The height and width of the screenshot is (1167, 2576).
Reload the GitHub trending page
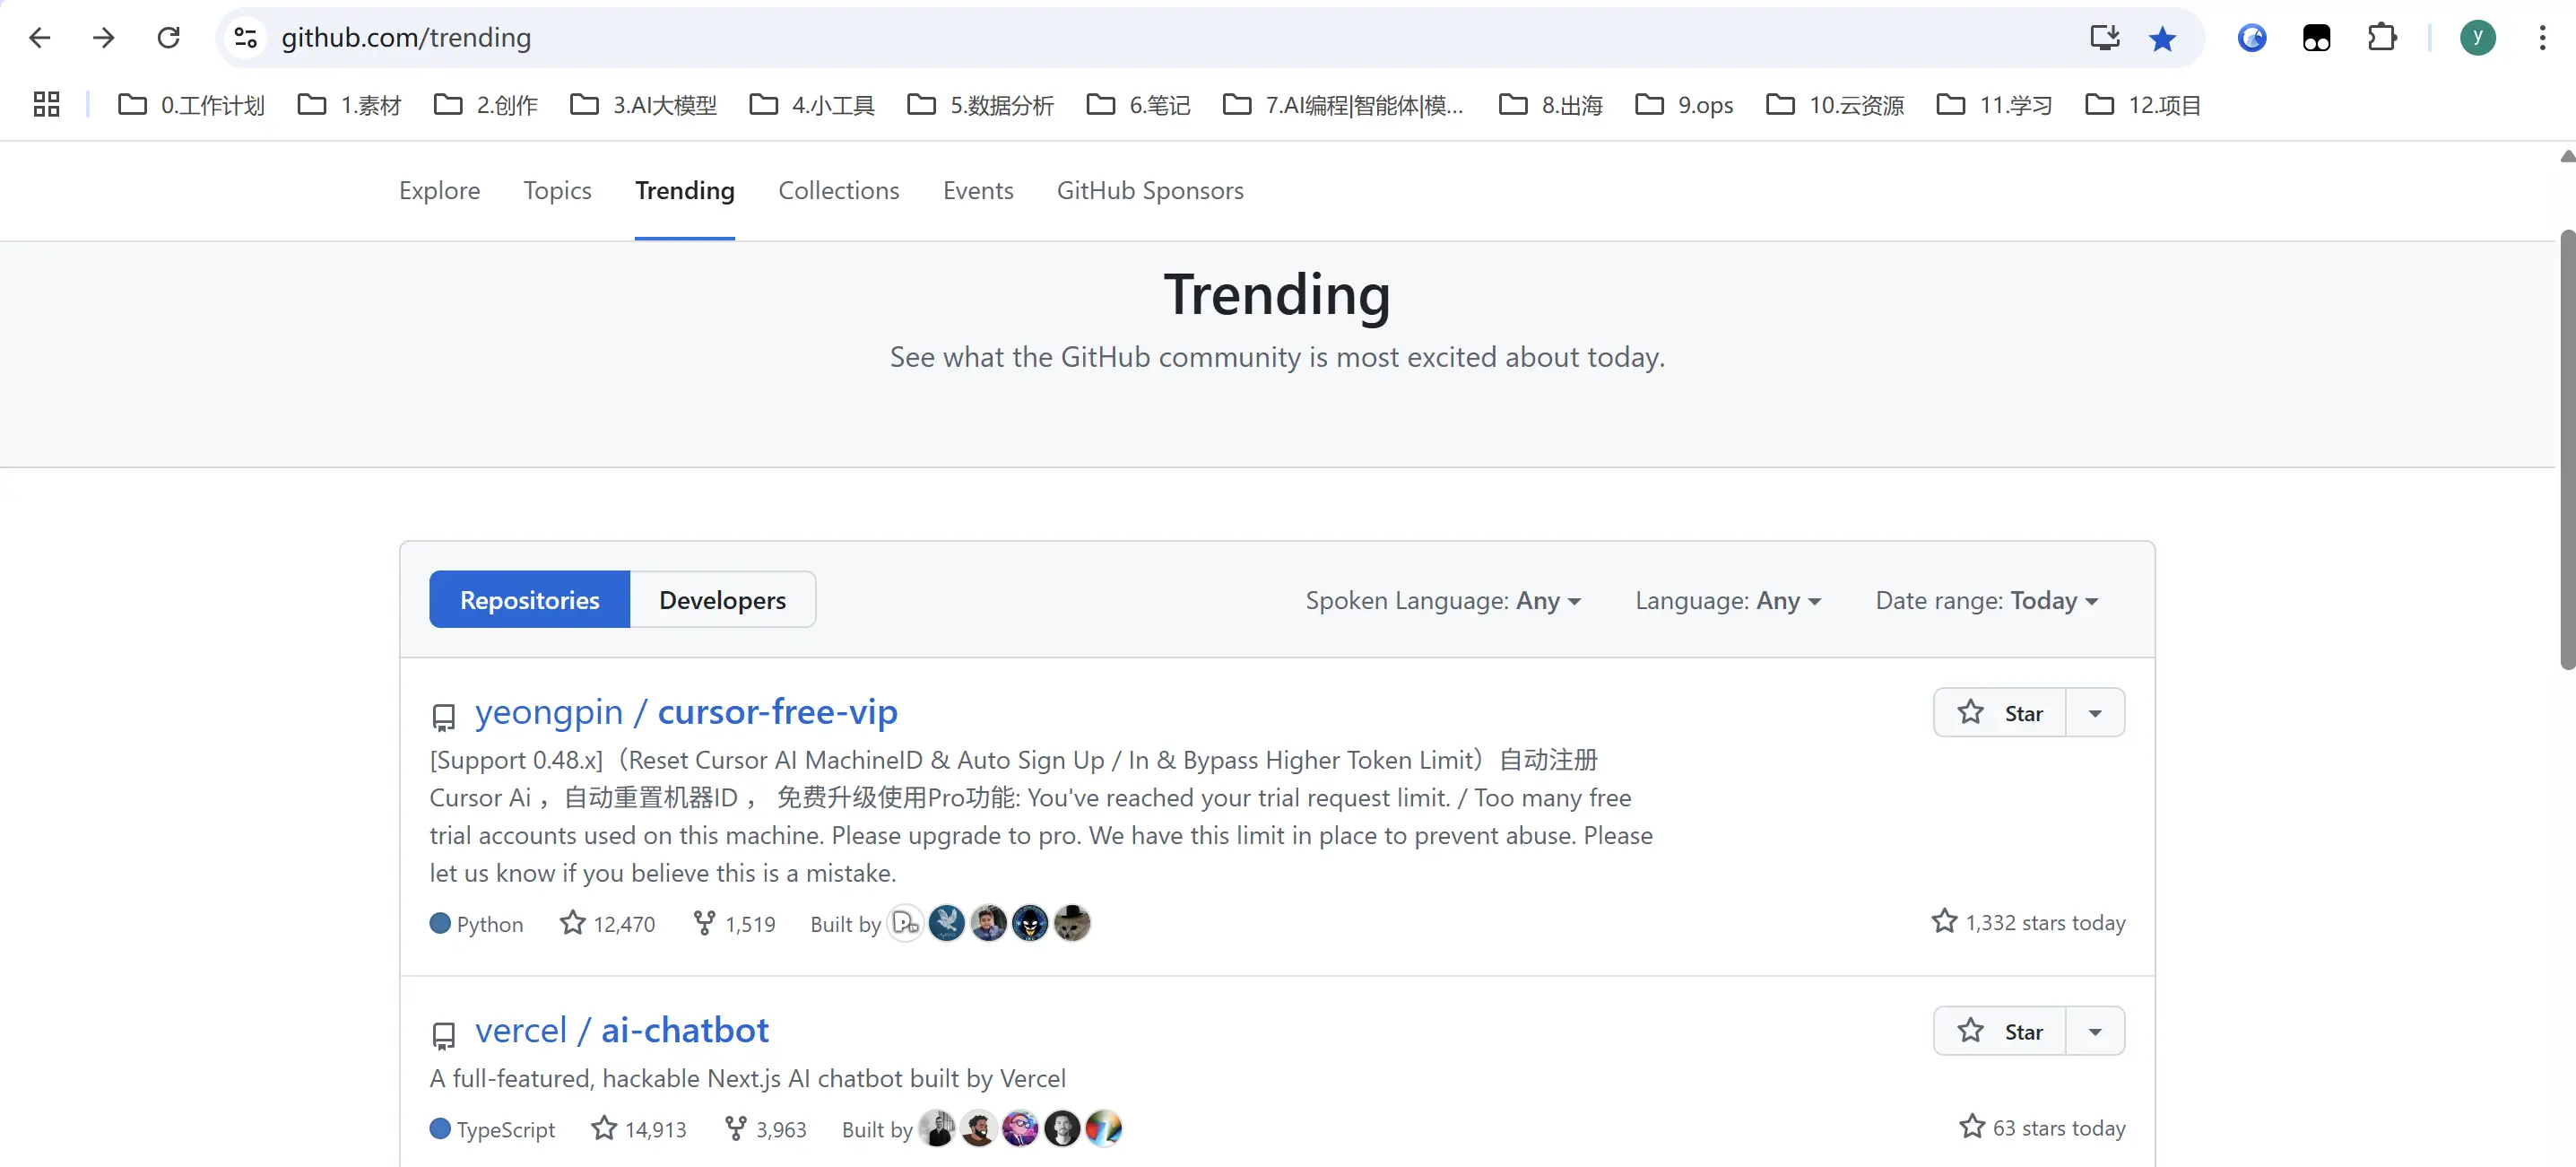click(169, 38)
